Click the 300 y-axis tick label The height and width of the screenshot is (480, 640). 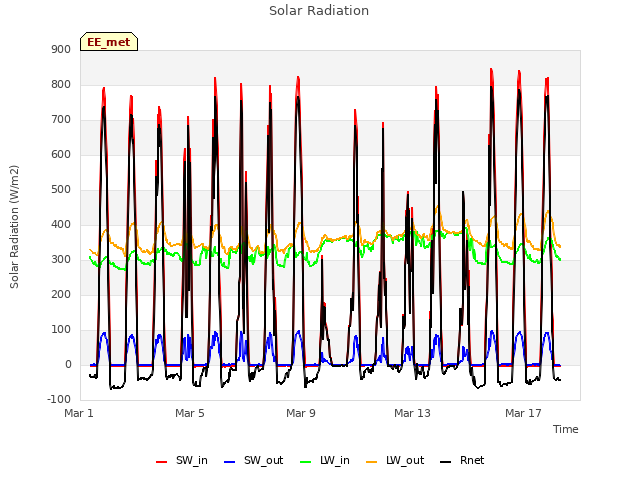[61, 260]
